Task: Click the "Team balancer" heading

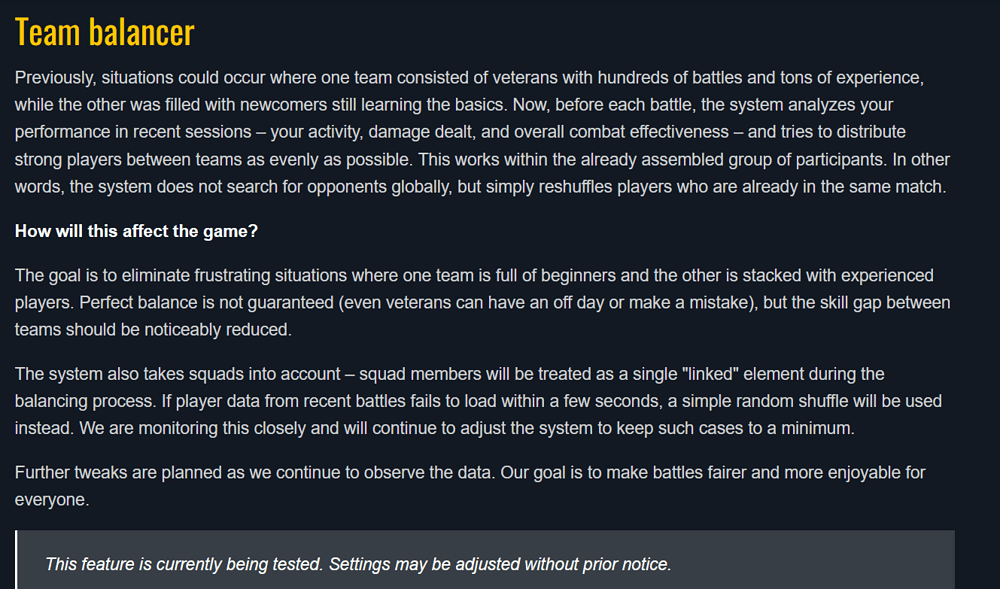Action: (104, 33)
